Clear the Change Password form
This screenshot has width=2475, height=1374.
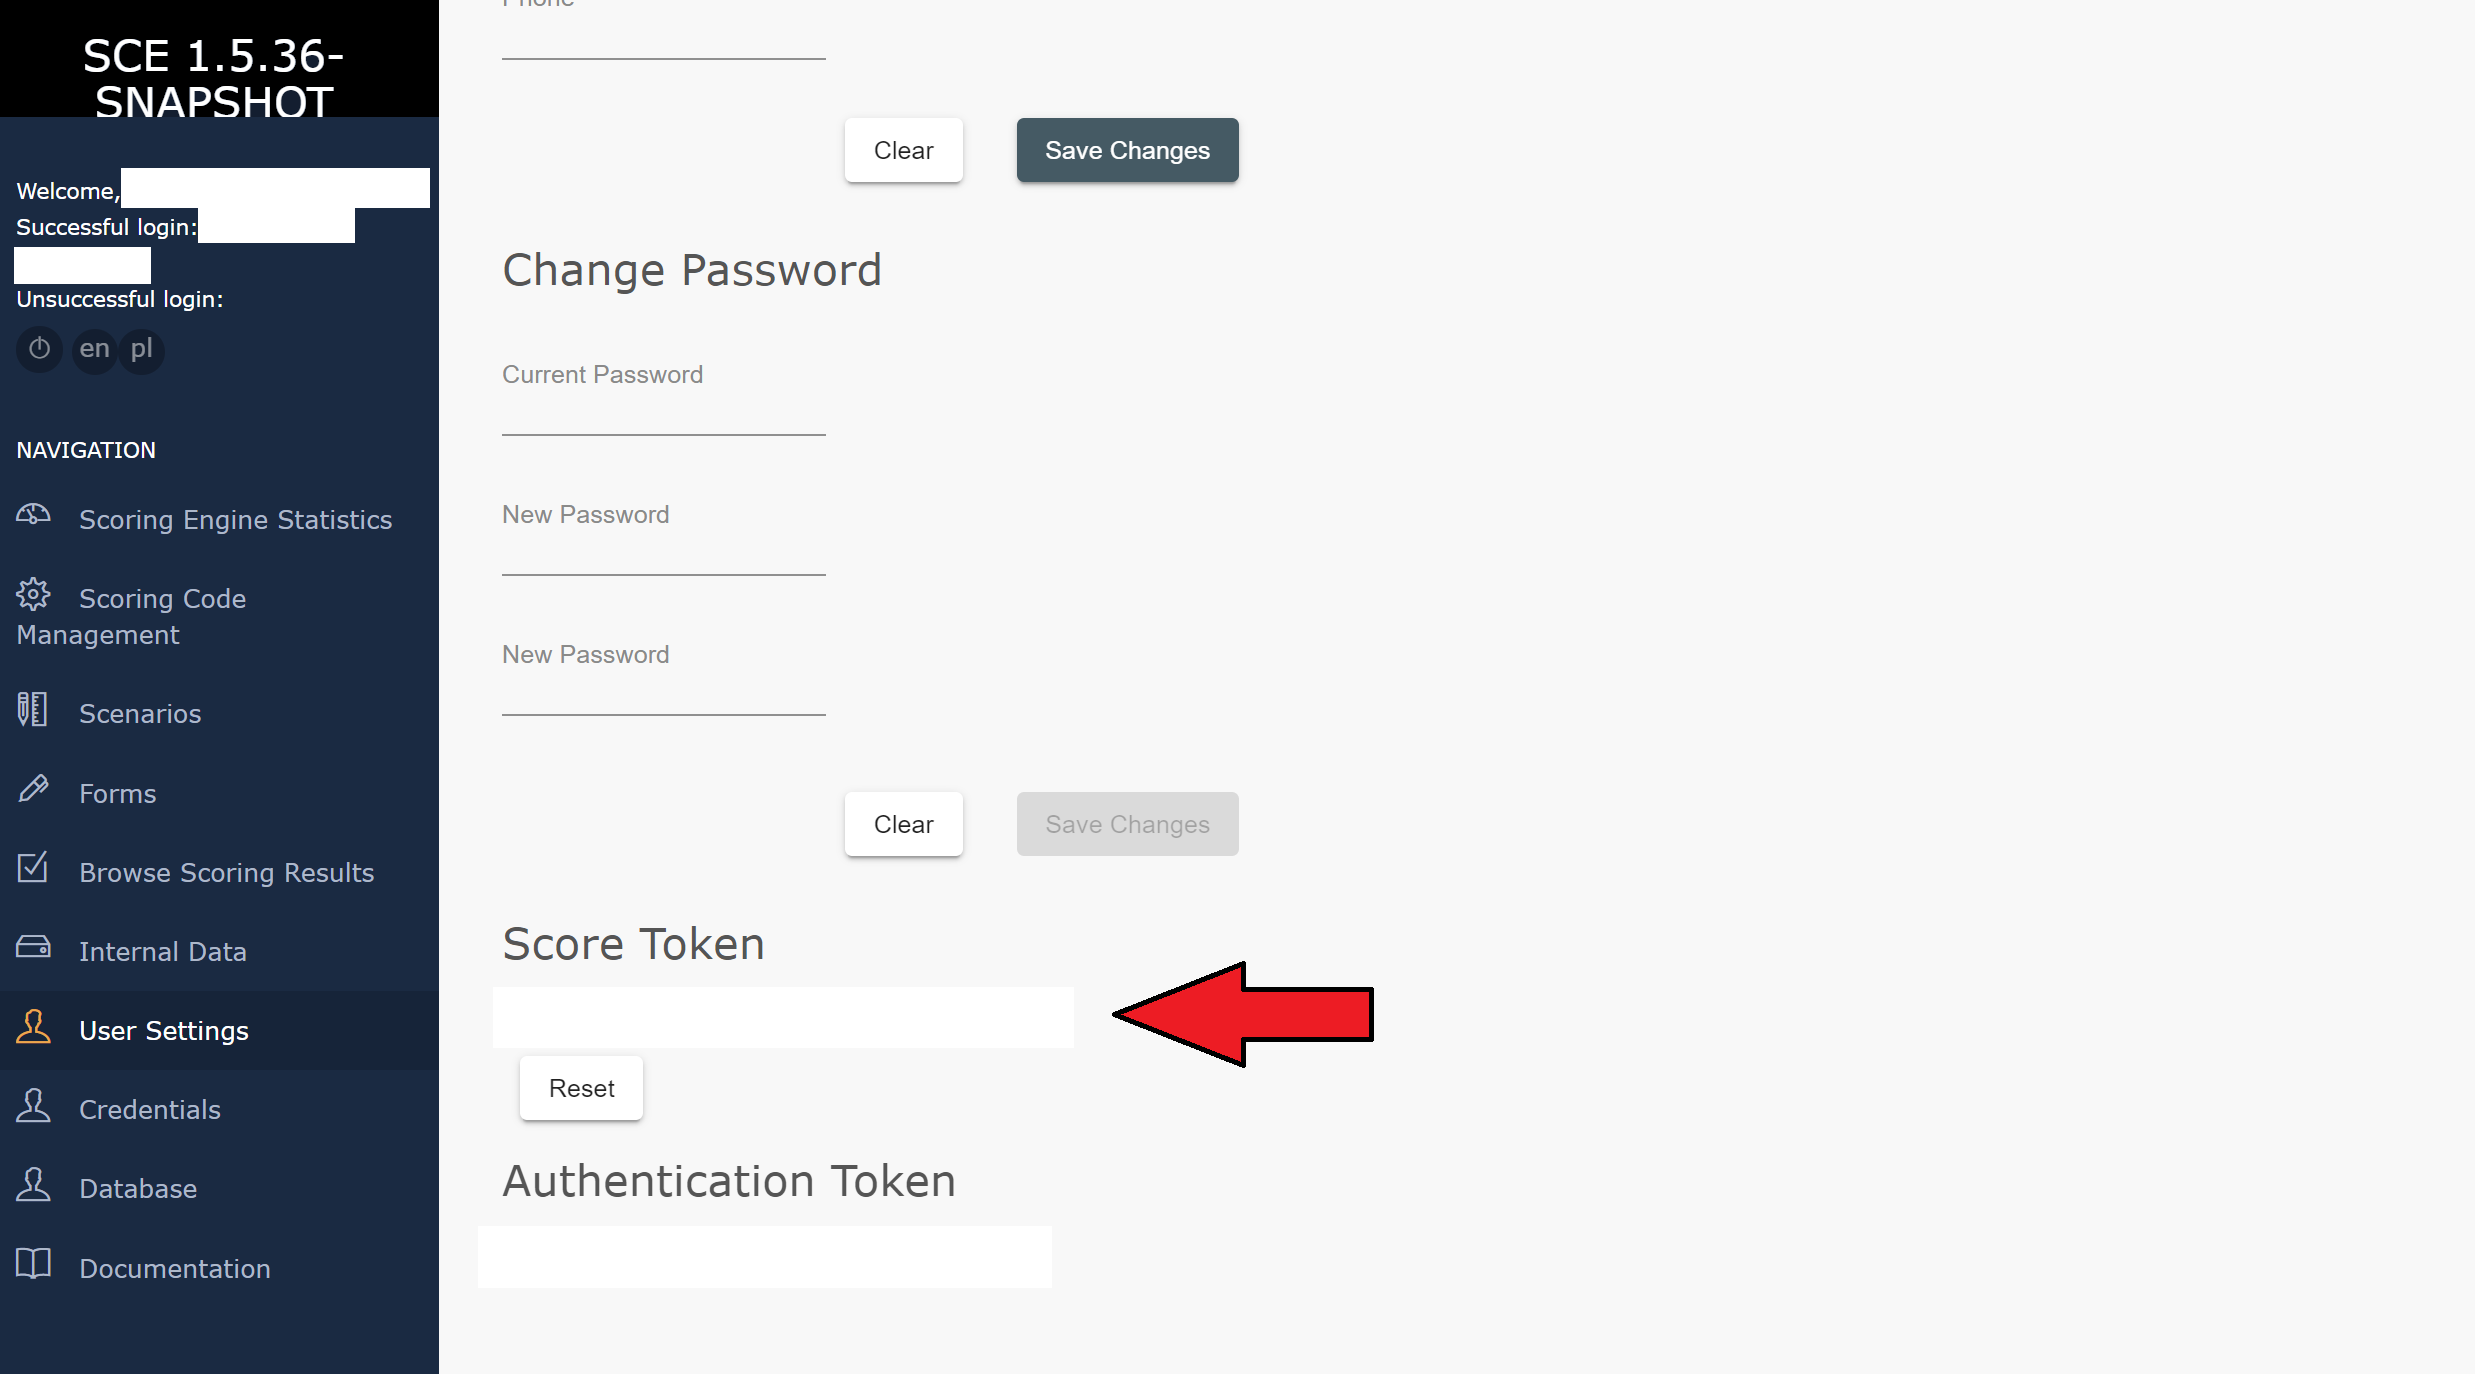click(903, 825)
